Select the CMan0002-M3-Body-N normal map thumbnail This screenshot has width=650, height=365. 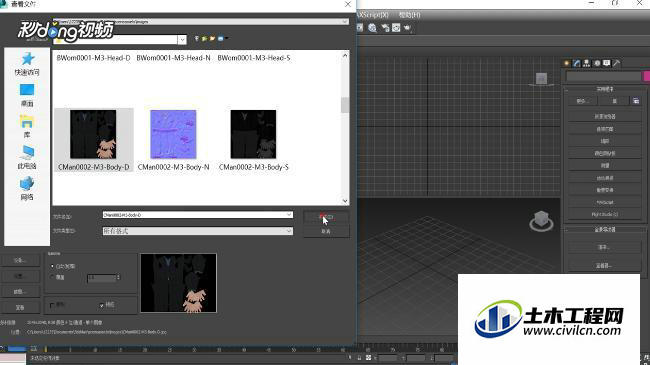point(173,134)
